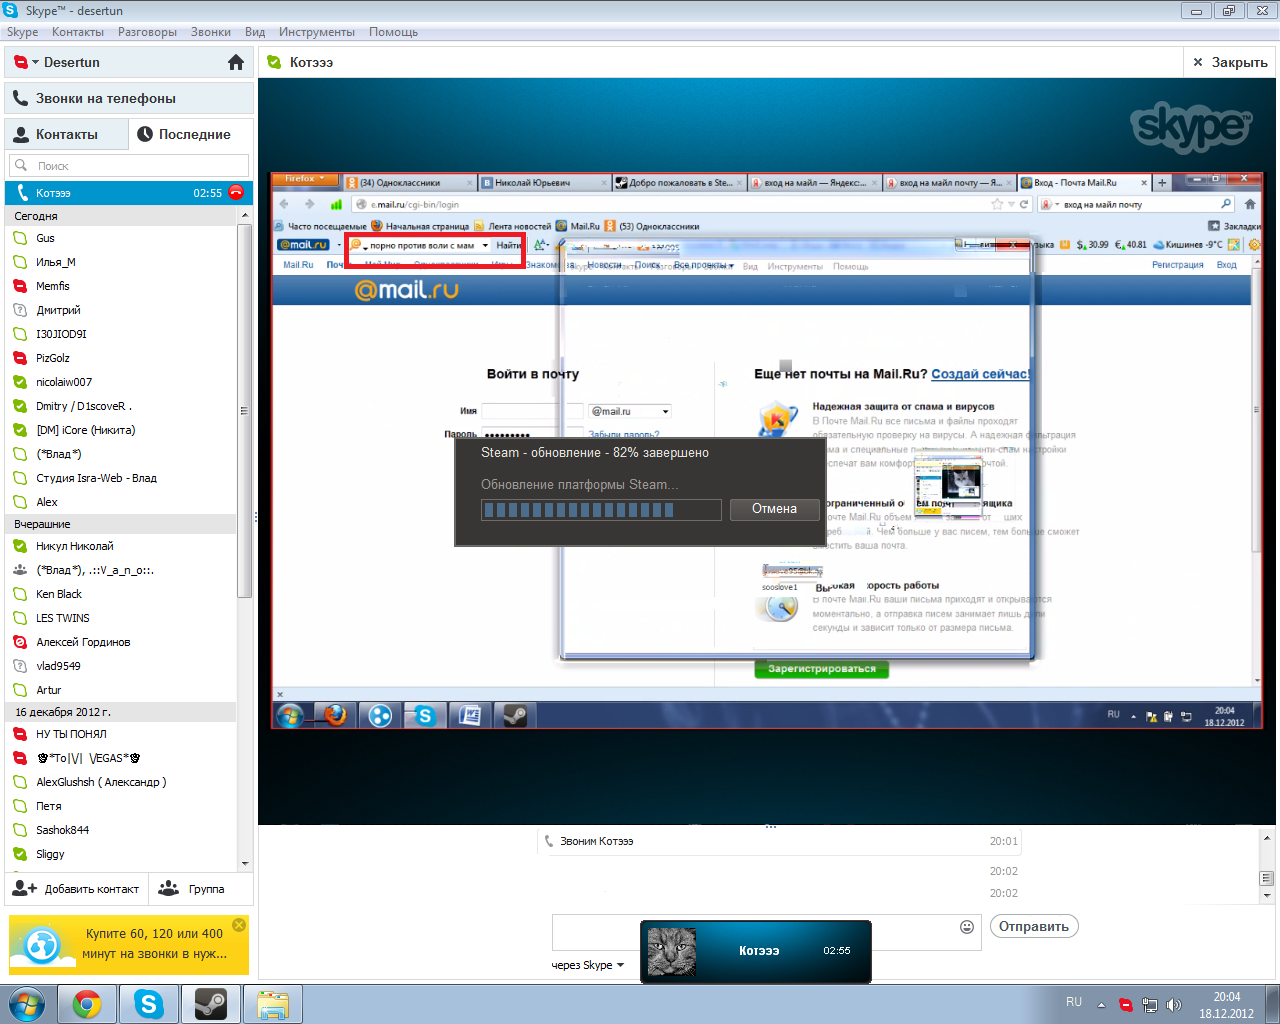Select Dmitry / D1scoveR contact
The width and height of the screenshot is (1280, 1024).
[121, 406]
